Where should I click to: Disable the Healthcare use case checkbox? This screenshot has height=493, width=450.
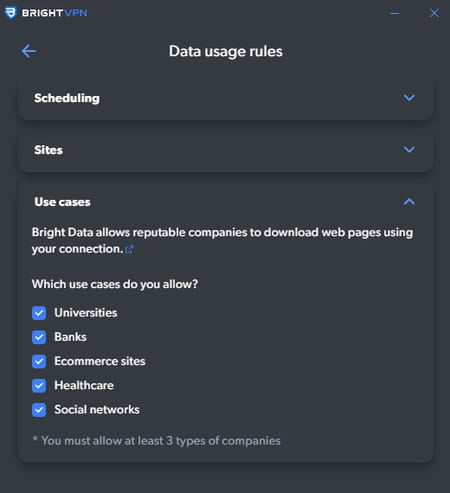click(x=39, y=386)
